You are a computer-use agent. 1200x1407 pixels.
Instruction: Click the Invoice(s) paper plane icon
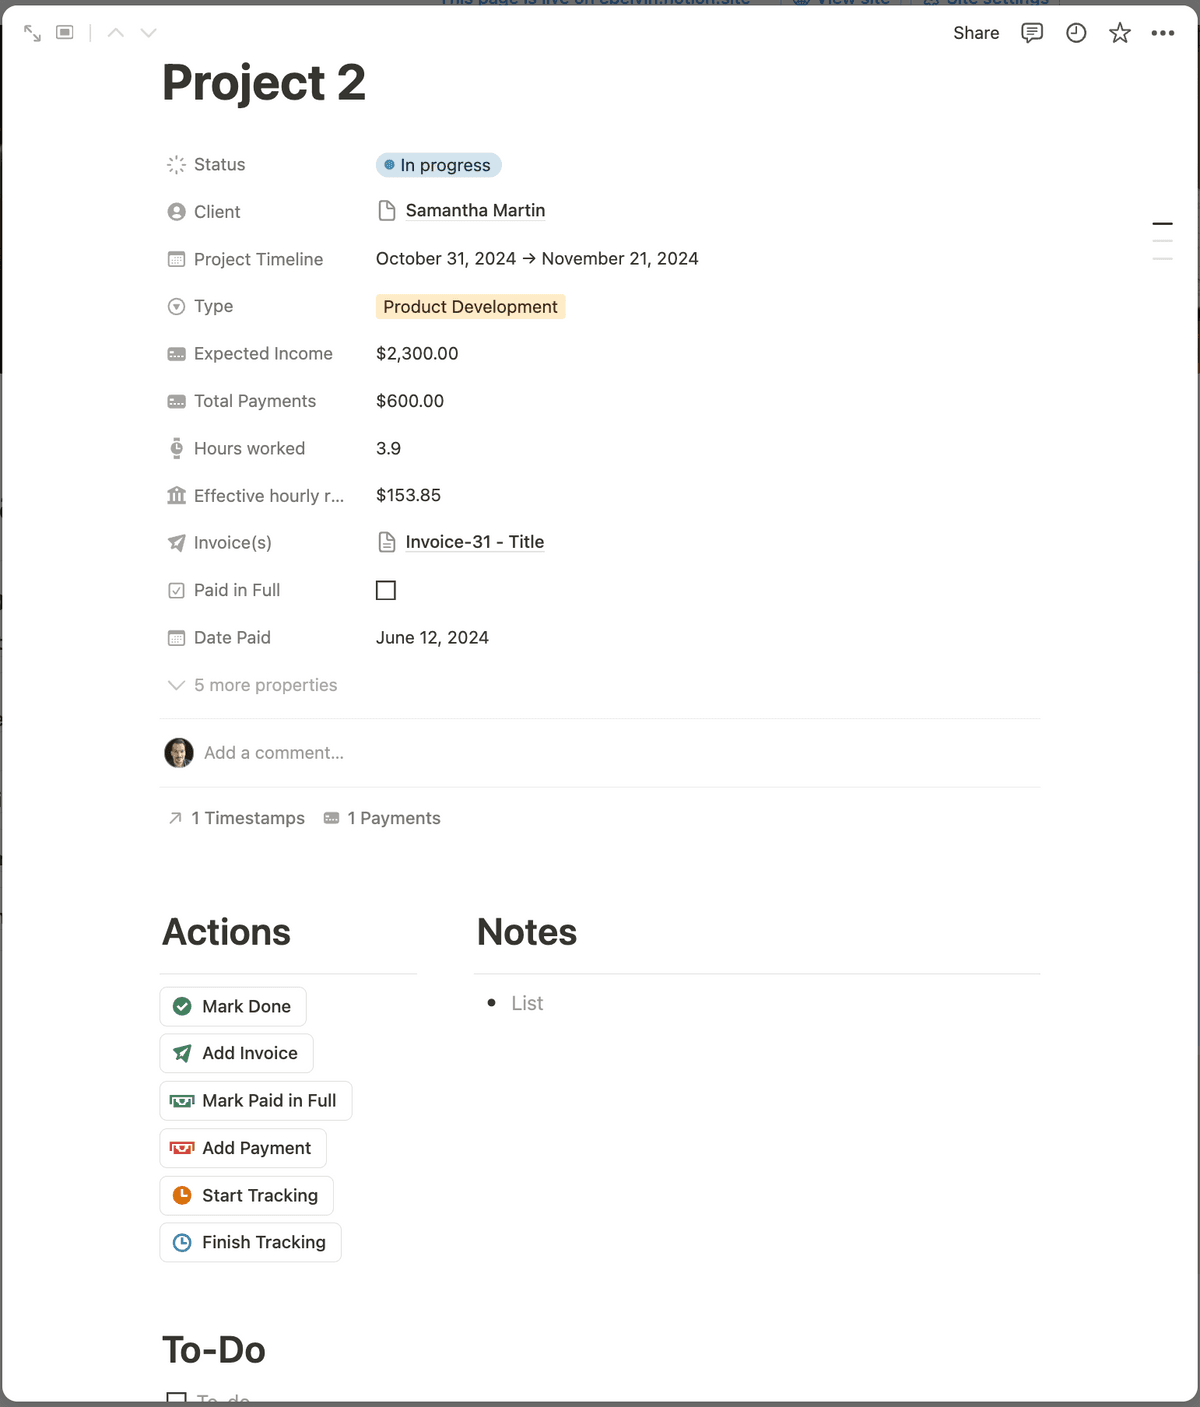coord(176,543)
